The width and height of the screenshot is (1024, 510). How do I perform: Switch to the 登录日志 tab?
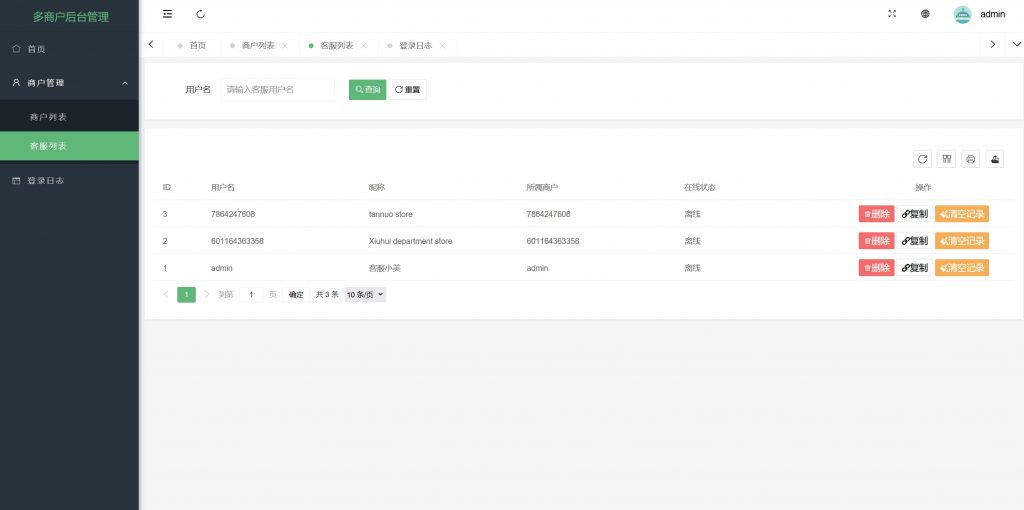coord(415,46)
